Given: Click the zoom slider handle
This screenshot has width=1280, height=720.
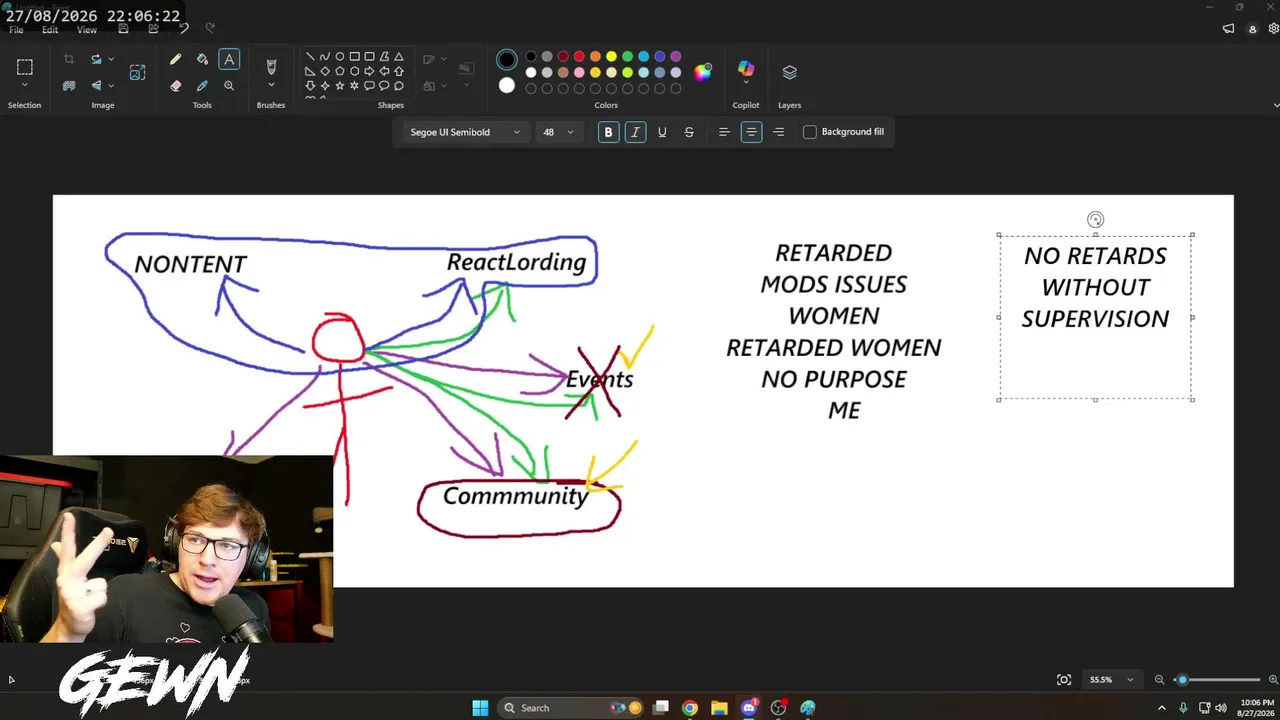Looking at the screenshot, I should pyautogui.click(x=1182, y=680).
